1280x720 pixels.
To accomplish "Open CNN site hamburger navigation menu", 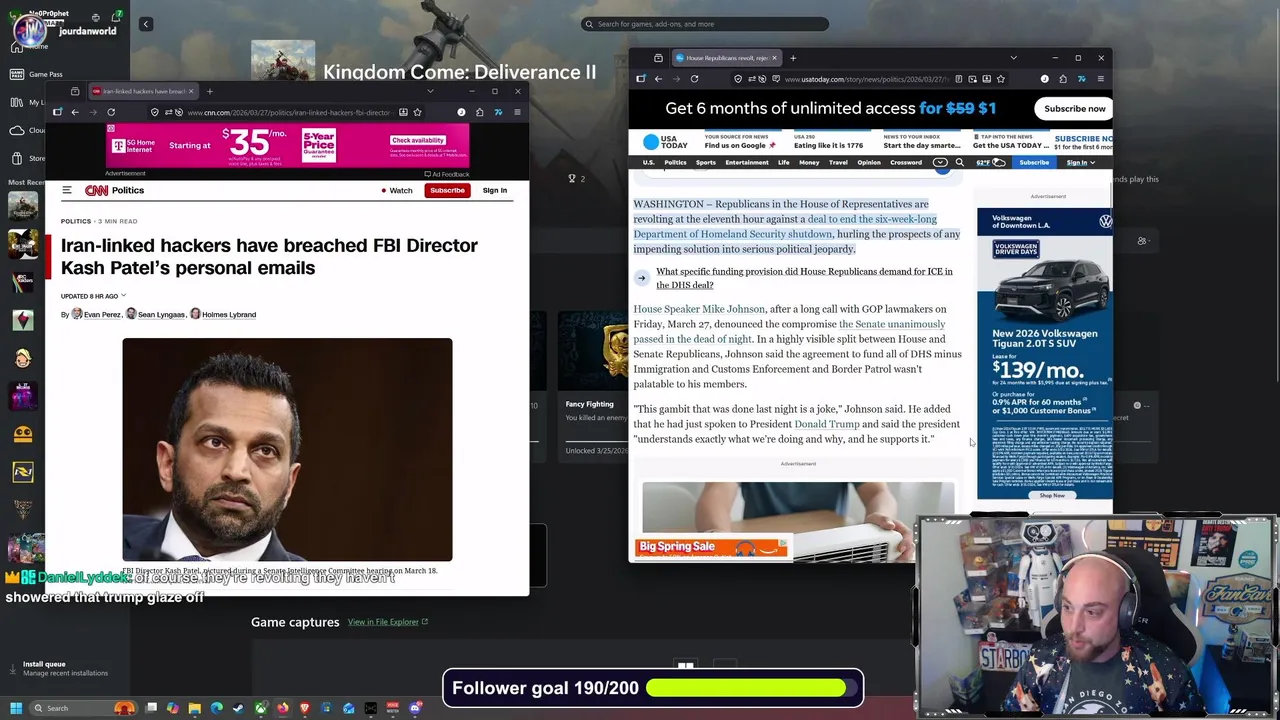I will [x=67, y=190].
